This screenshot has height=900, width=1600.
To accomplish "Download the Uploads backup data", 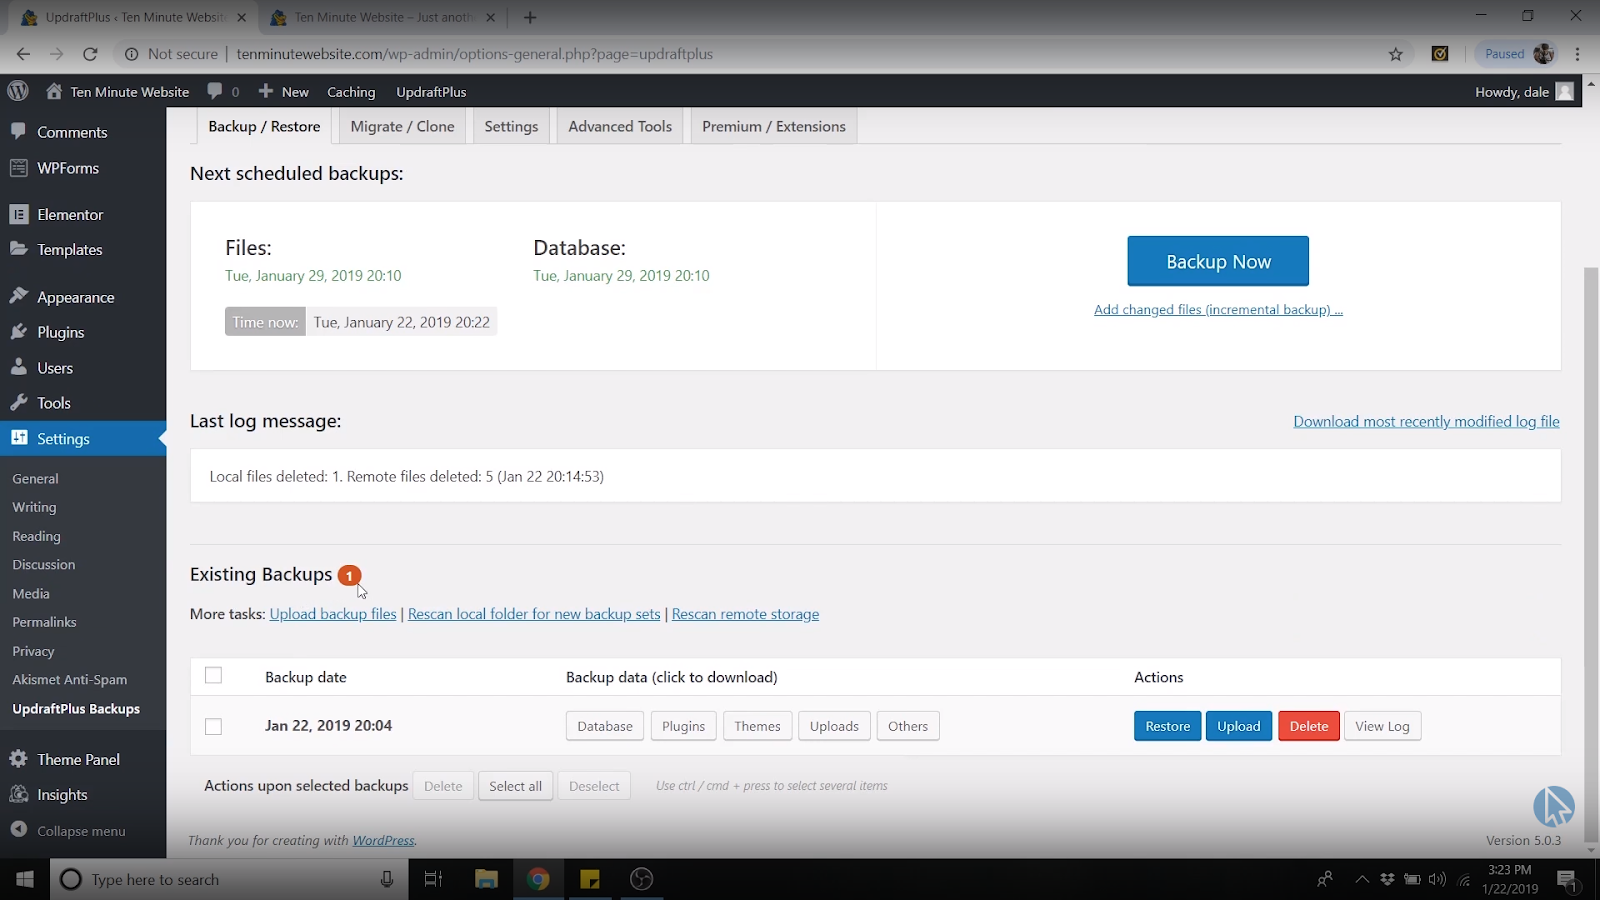I will pyautogui.click(x=834, y=726).
